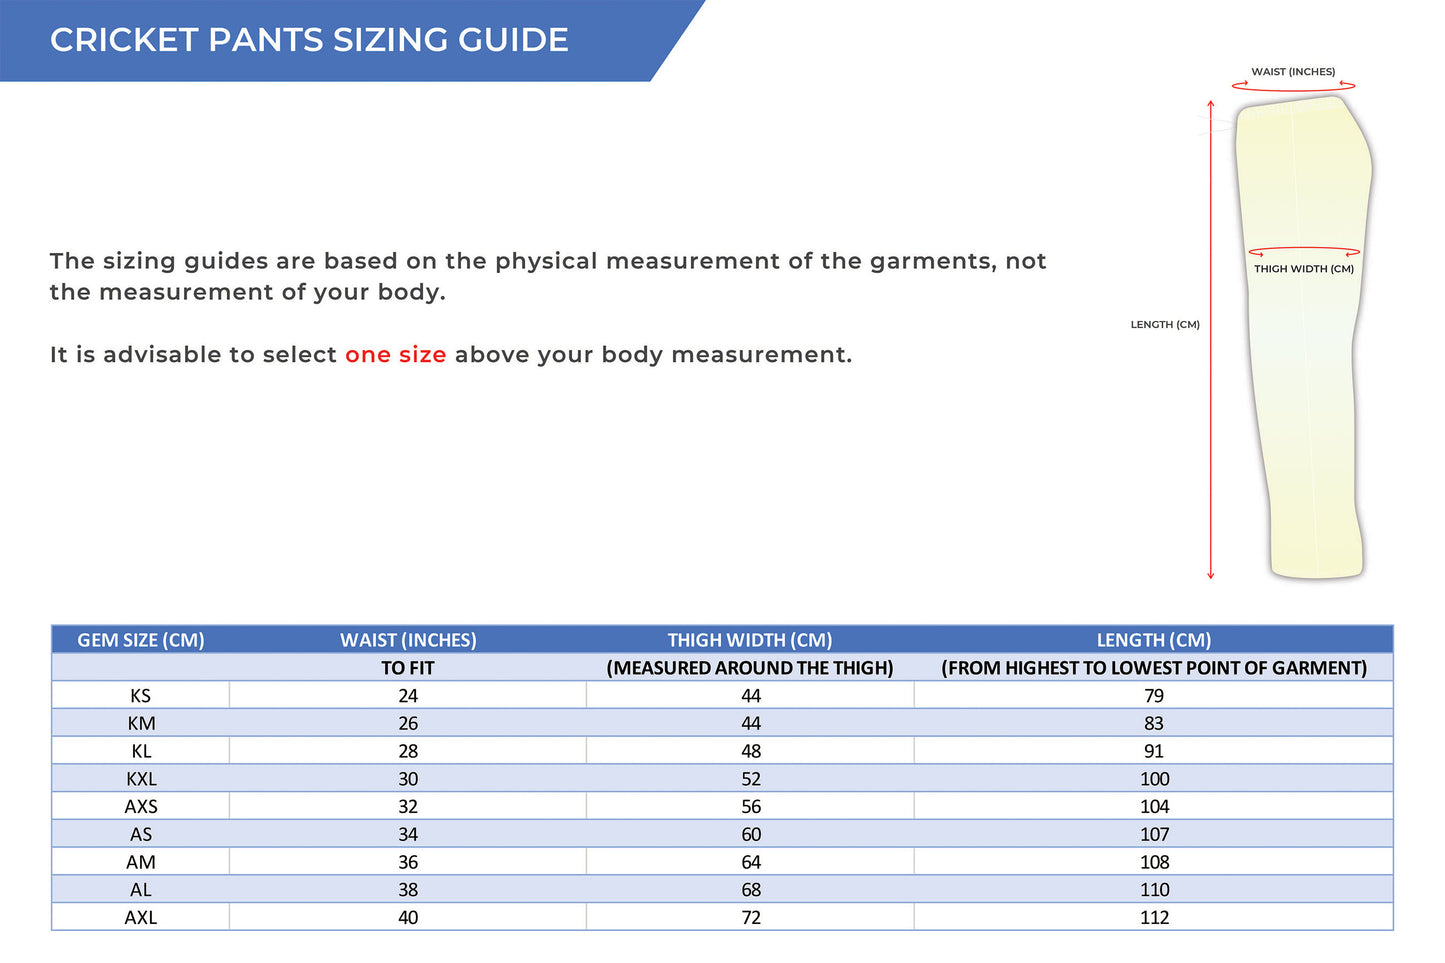Click the WAIST (INCHES) diagram label
The height and width of the screenshot is (963, 1445).
[x=1293, y=72]
